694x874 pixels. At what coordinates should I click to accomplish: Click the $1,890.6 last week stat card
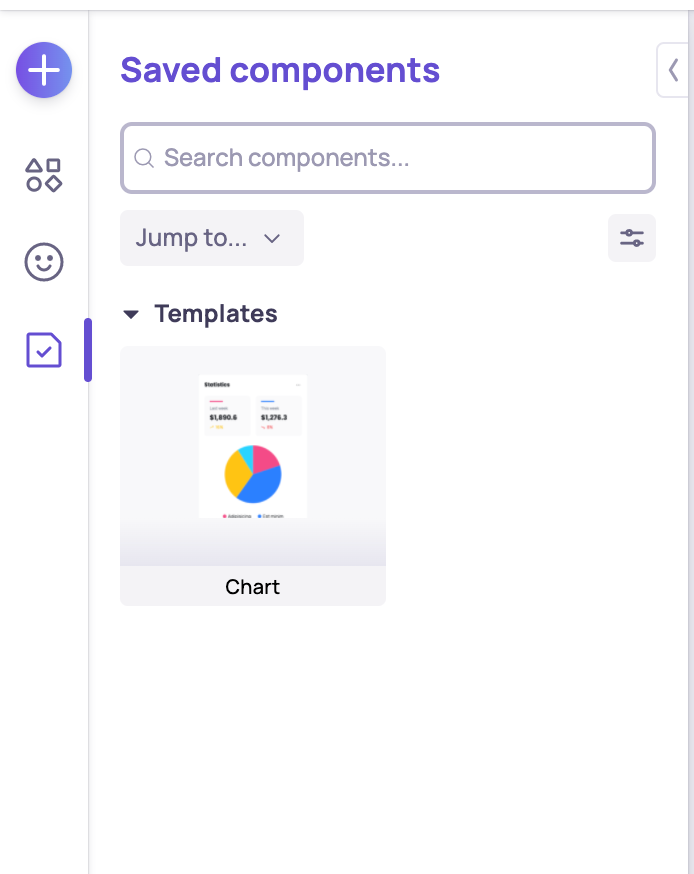[x=225, y=416]
